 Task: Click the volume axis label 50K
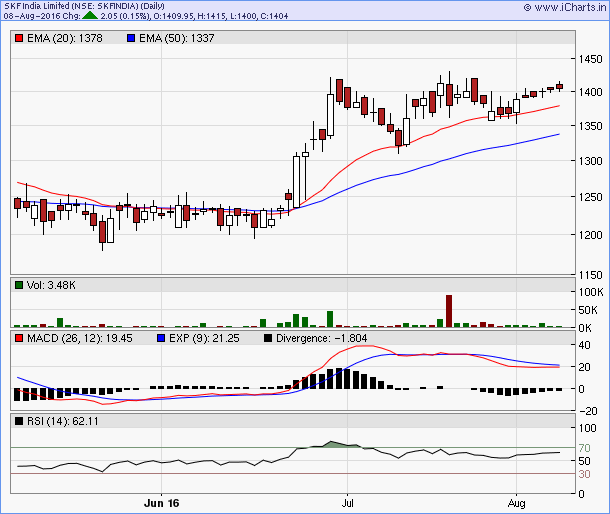point(588,310)
